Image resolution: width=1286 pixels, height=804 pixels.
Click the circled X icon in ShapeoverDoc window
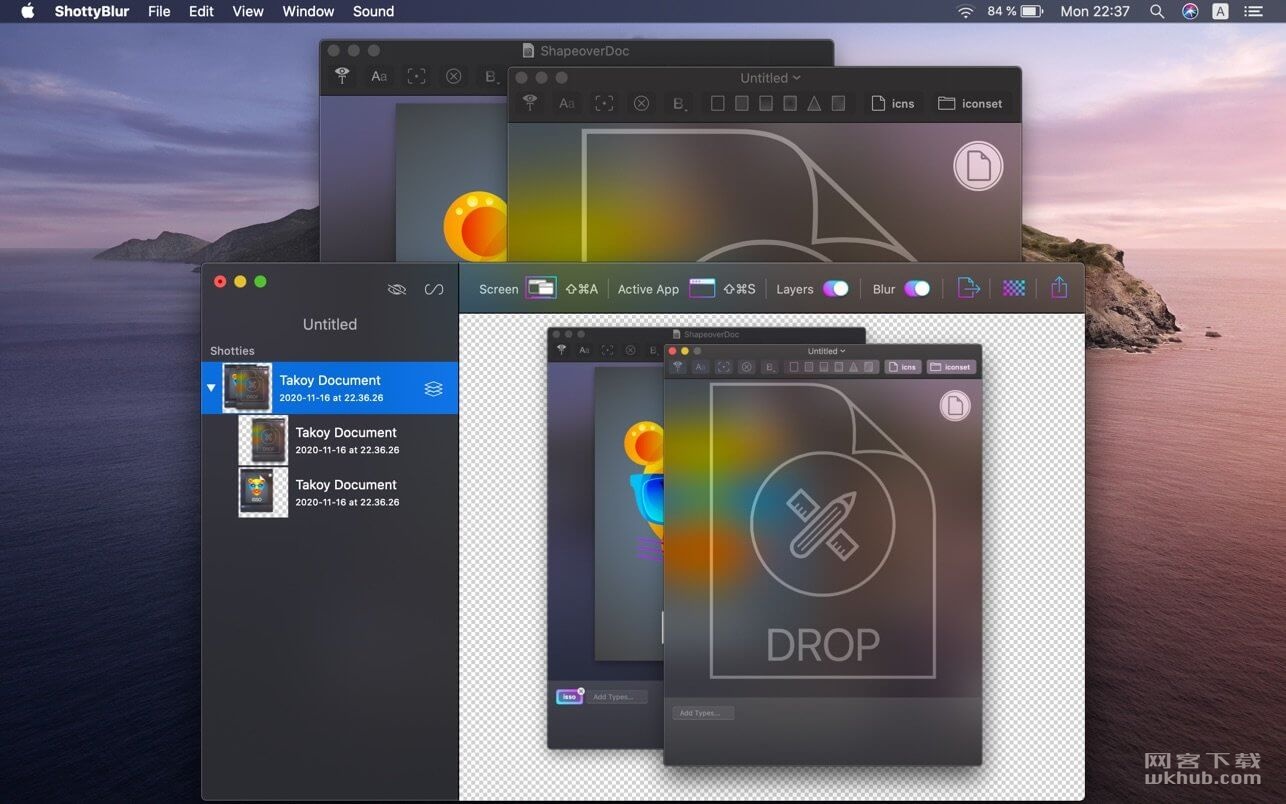[x=454, y=76]
